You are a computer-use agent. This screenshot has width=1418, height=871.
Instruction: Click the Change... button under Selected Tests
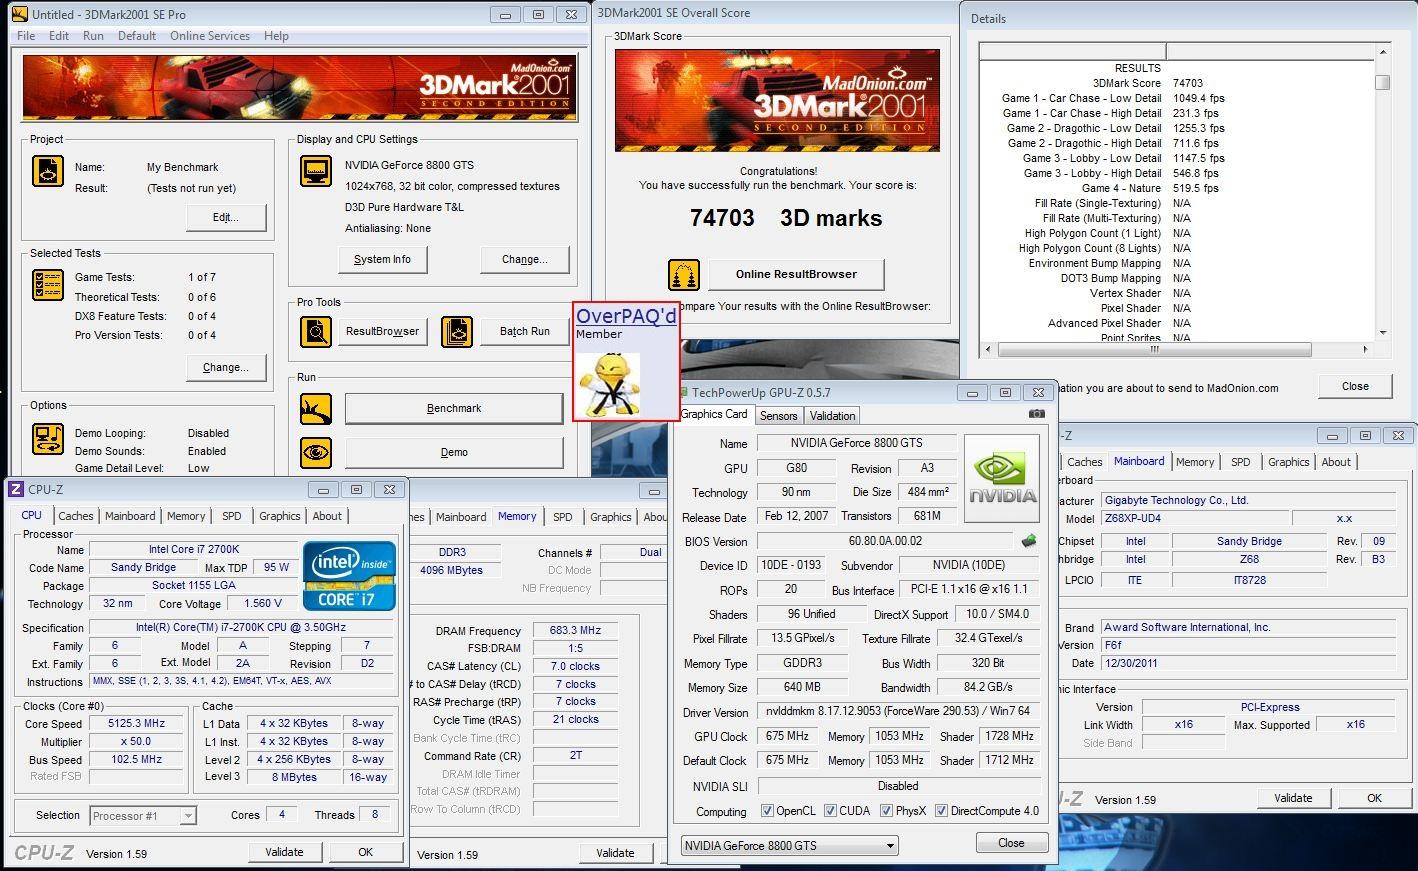[x=226, y=367]
